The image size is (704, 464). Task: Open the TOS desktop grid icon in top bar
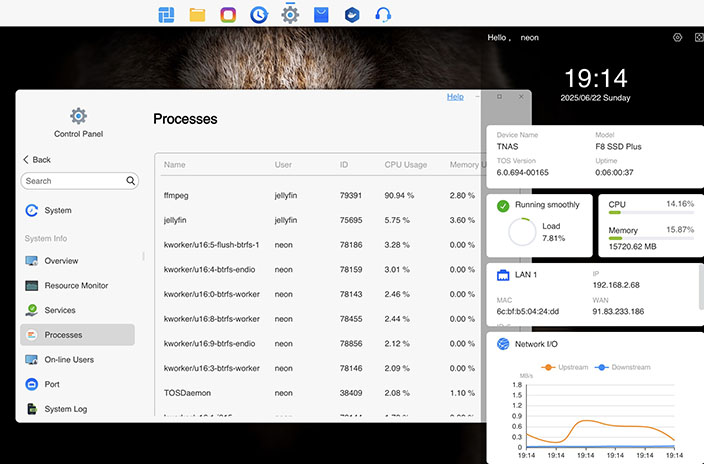pos(167,15)
